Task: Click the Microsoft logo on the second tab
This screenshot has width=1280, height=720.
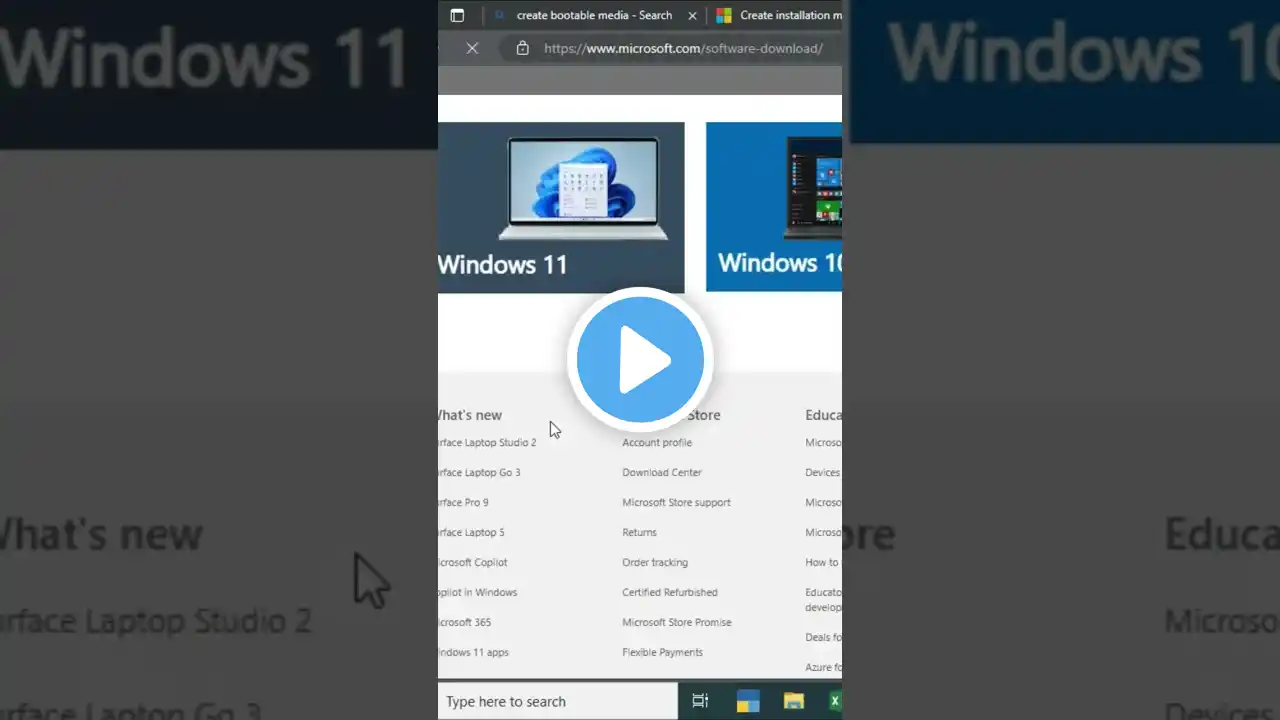Action: coord(723,15)
